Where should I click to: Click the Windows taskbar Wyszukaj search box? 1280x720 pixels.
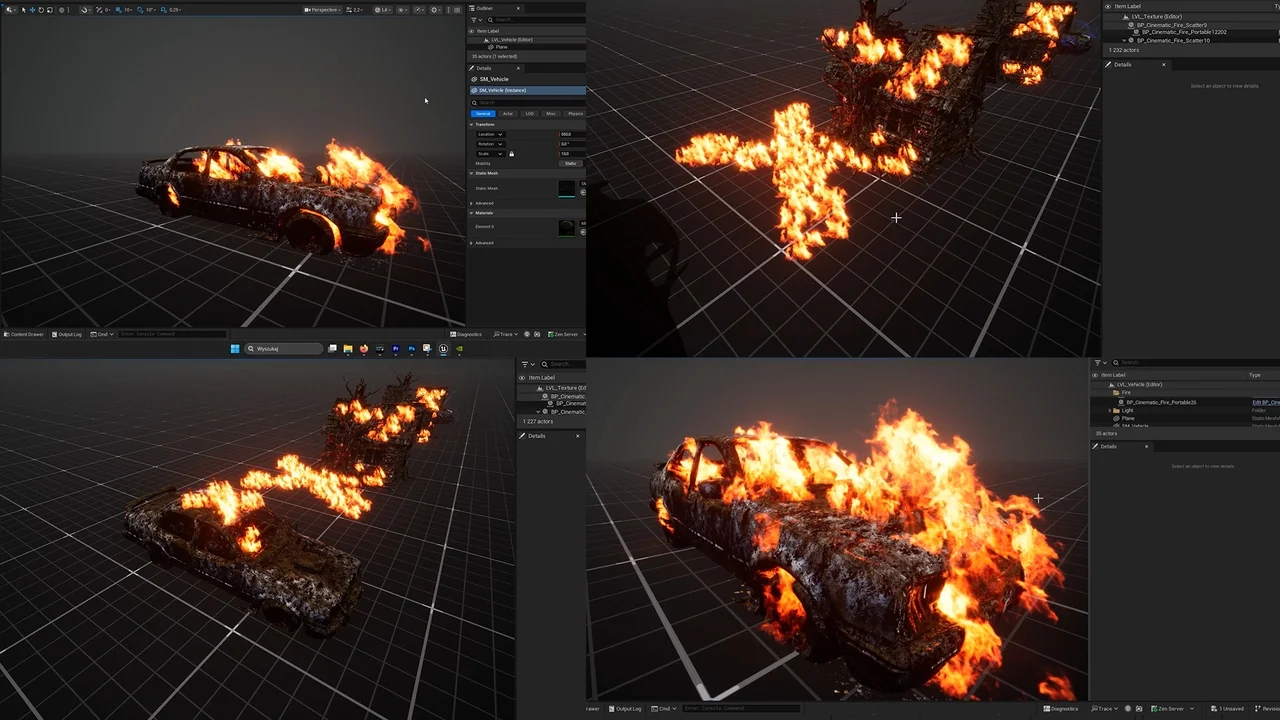pyautogui.click(x=284, y=349)
